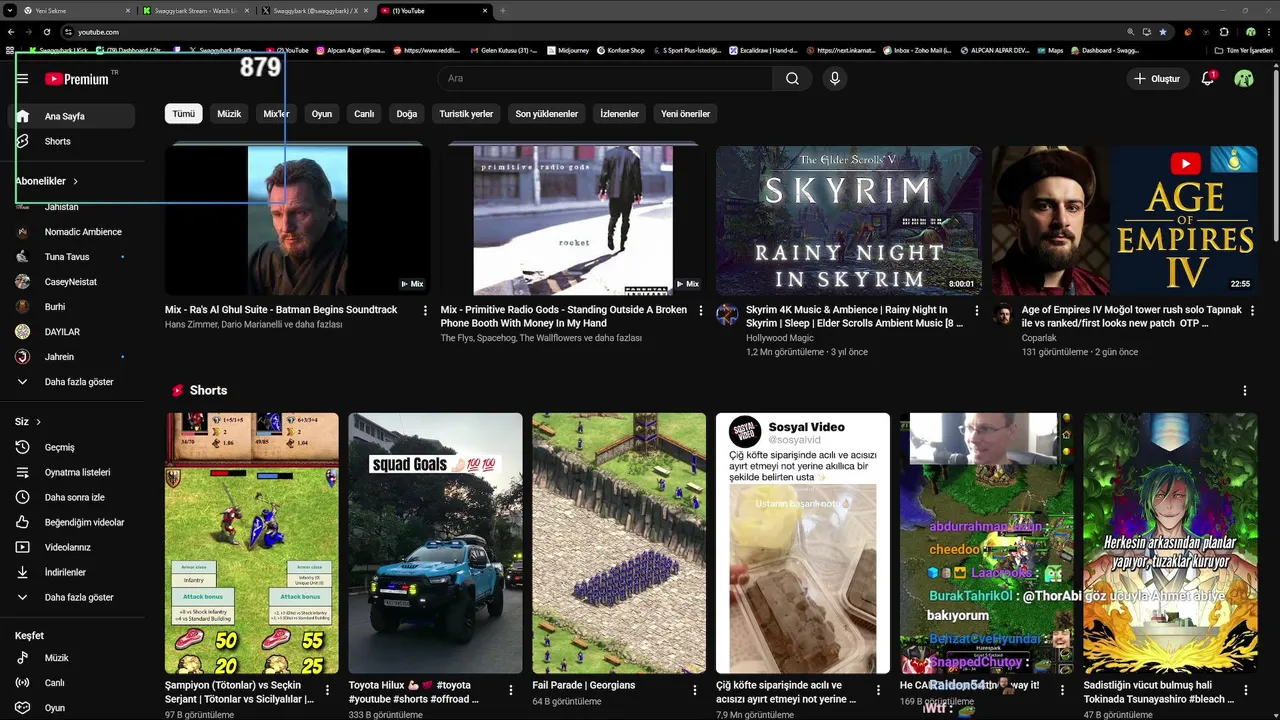Open options for Fail Parade Georgians short
This screenshot has width=1280, height=720.
[695, 690]
